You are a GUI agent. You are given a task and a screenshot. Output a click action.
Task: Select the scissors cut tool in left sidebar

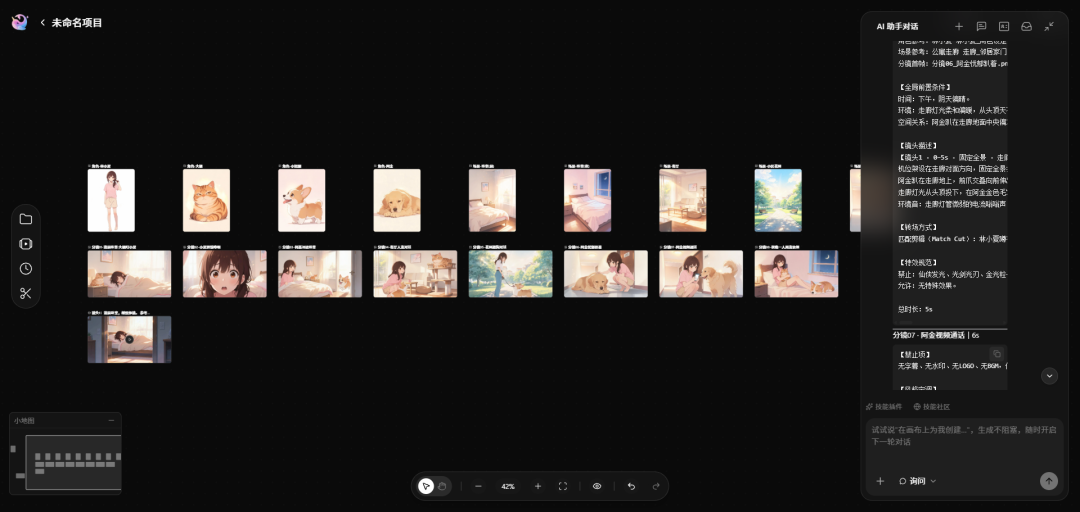point(25,294)
